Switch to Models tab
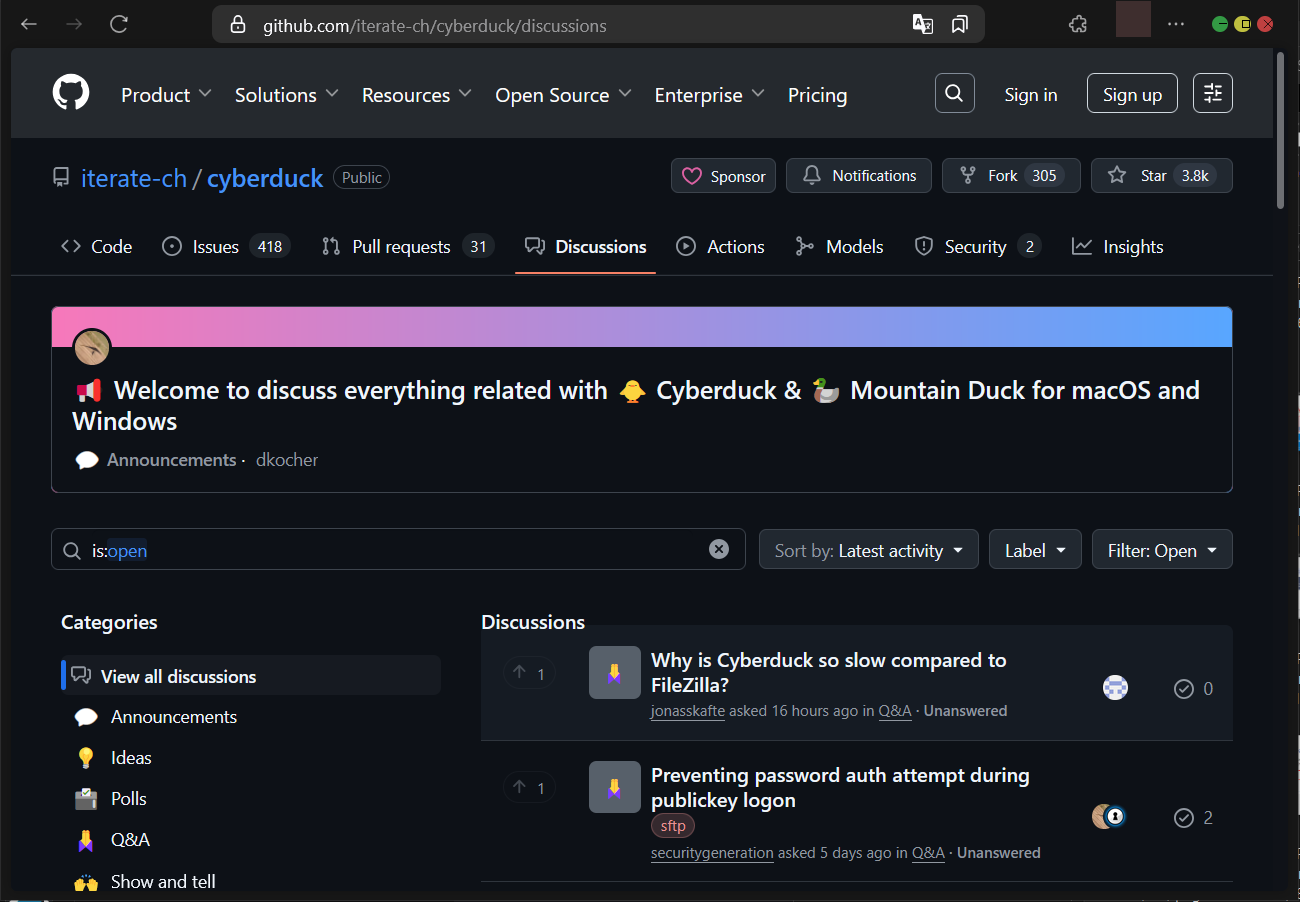This screenshot has height=902, width=1300. point(839,246)
